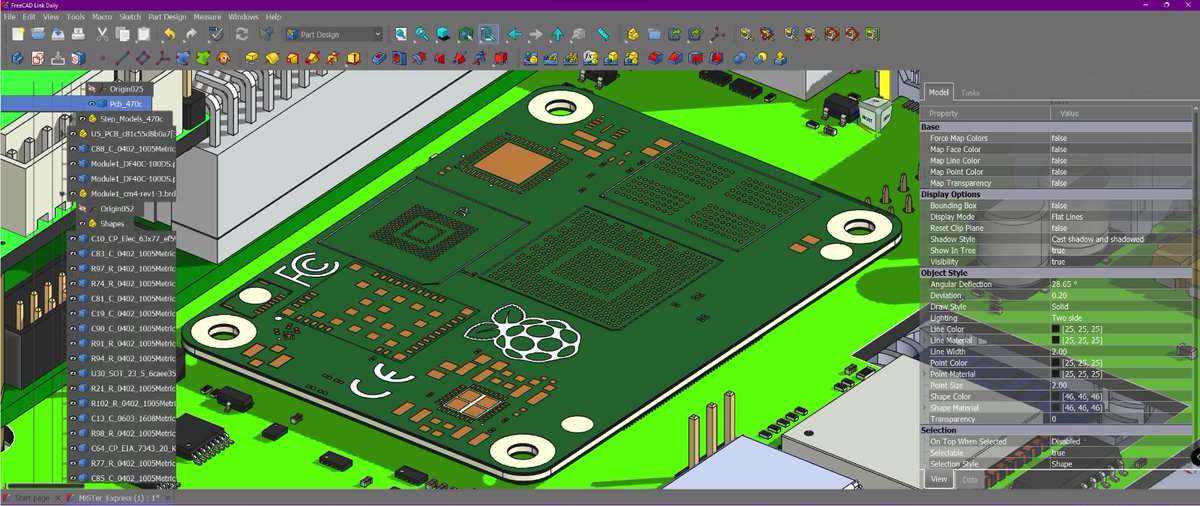The height and width of the screenshot is (506, 1200).
Task: Open the File menu
Action: 9,17
